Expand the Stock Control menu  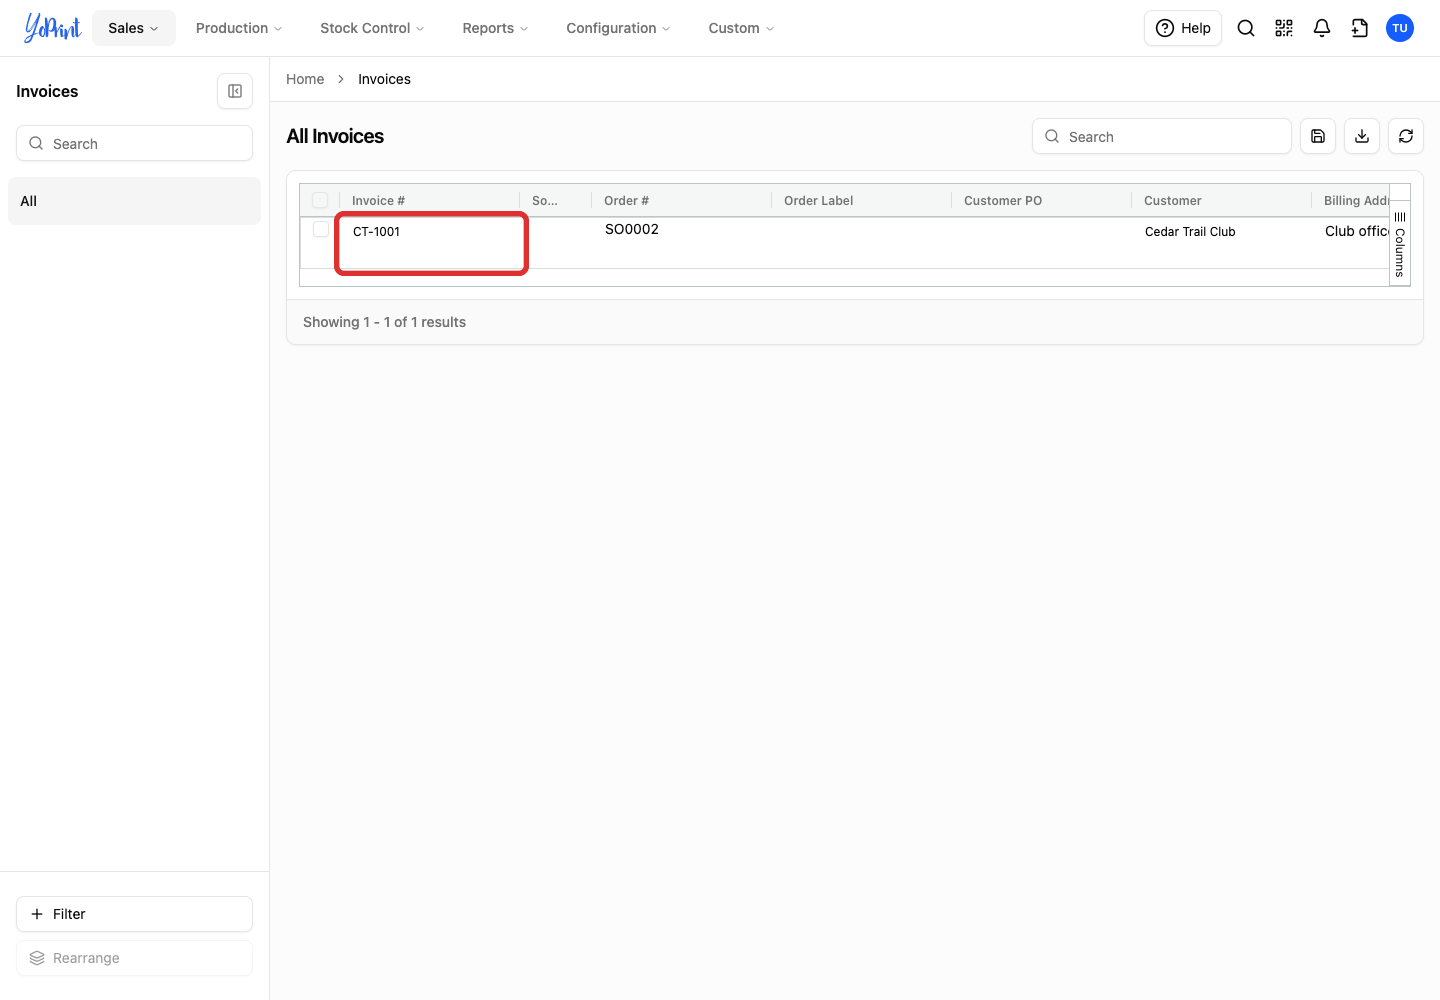pos(372,28)
